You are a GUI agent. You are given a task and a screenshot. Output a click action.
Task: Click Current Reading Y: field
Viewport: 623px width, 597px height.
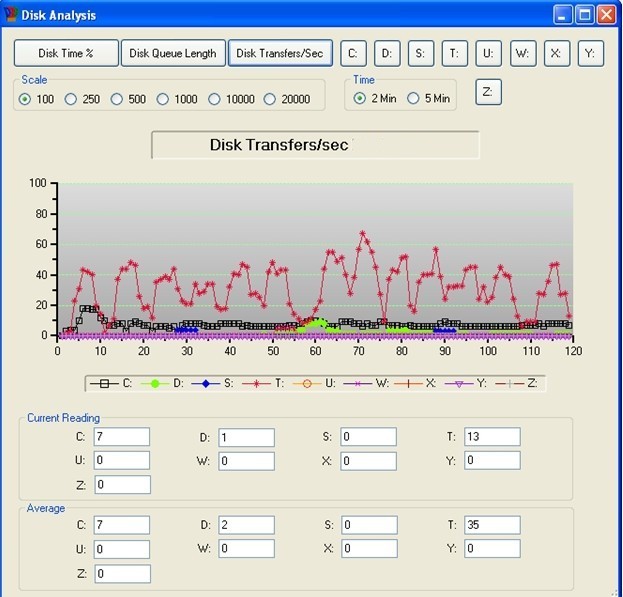click(x=492, y=460)
